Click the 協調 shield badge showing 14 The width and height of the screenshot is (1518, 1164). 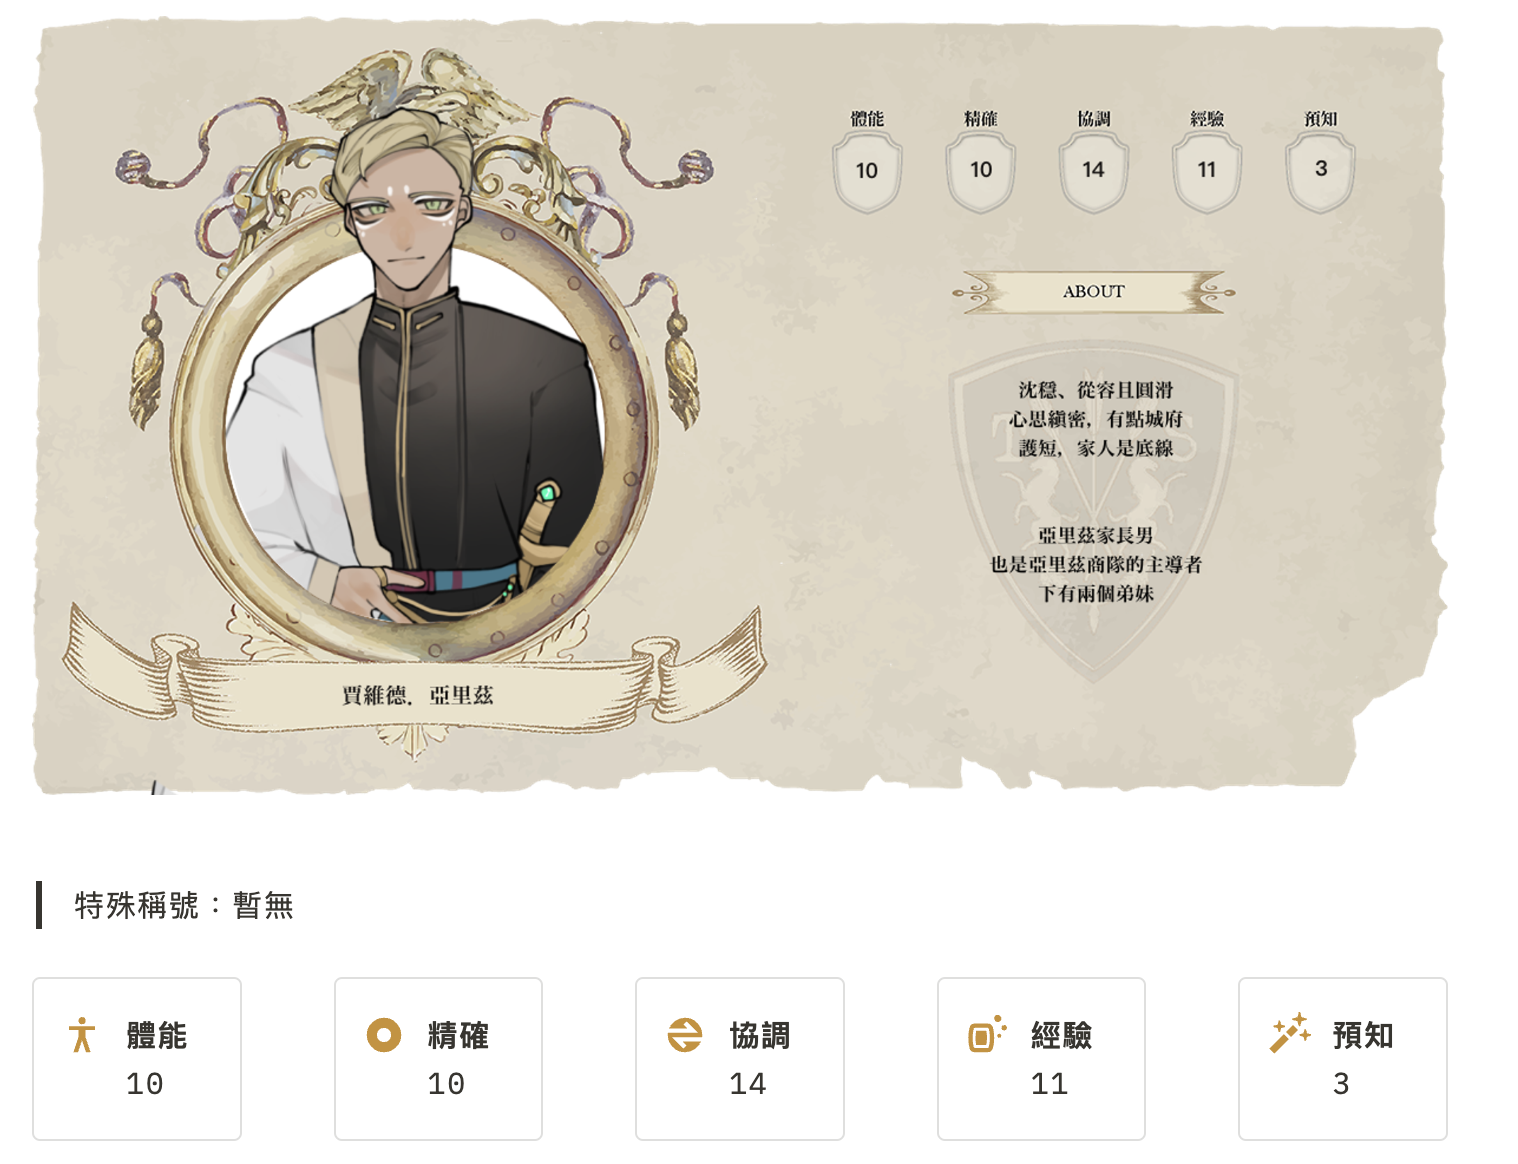click(1094, 173)
